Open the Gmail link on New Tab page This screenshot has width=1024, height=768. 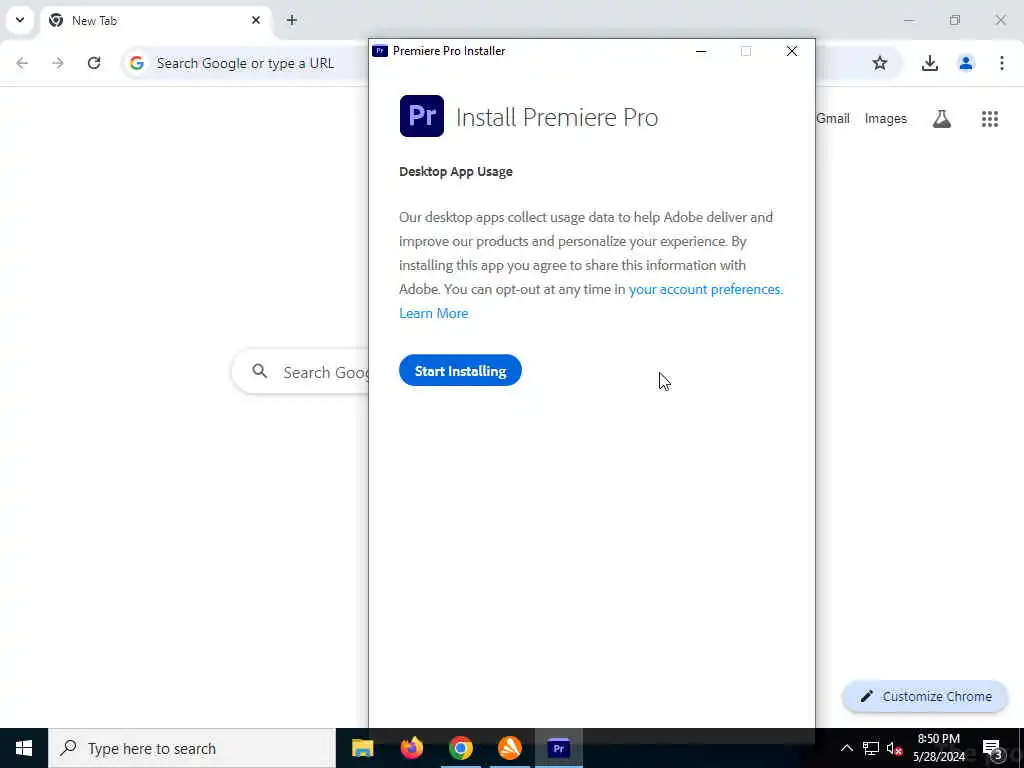[833, 119]
